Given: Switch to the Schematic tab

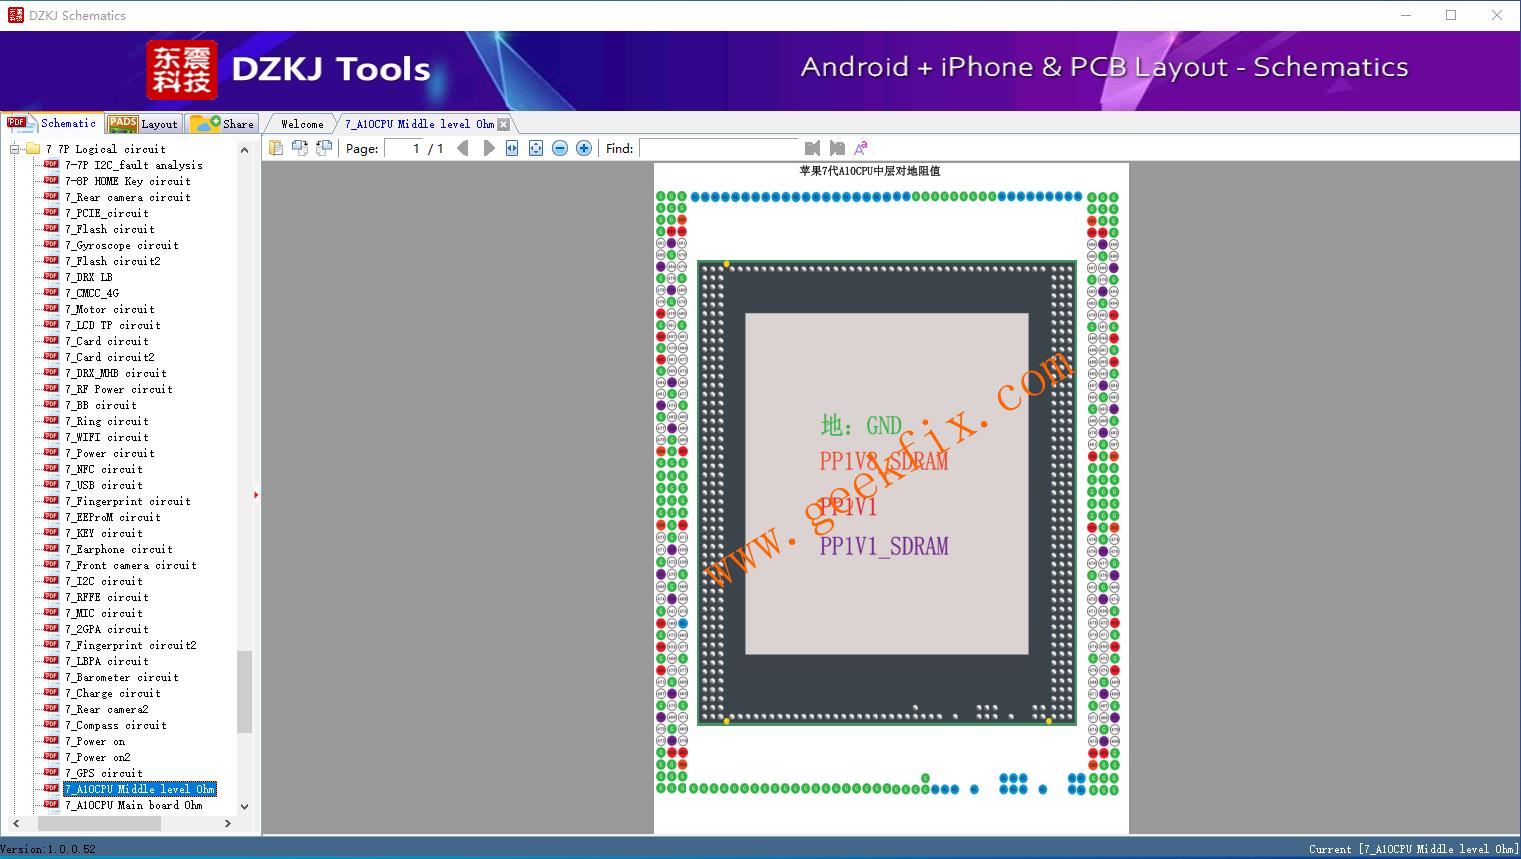Looking at the screenshot, I should point(52,123).
